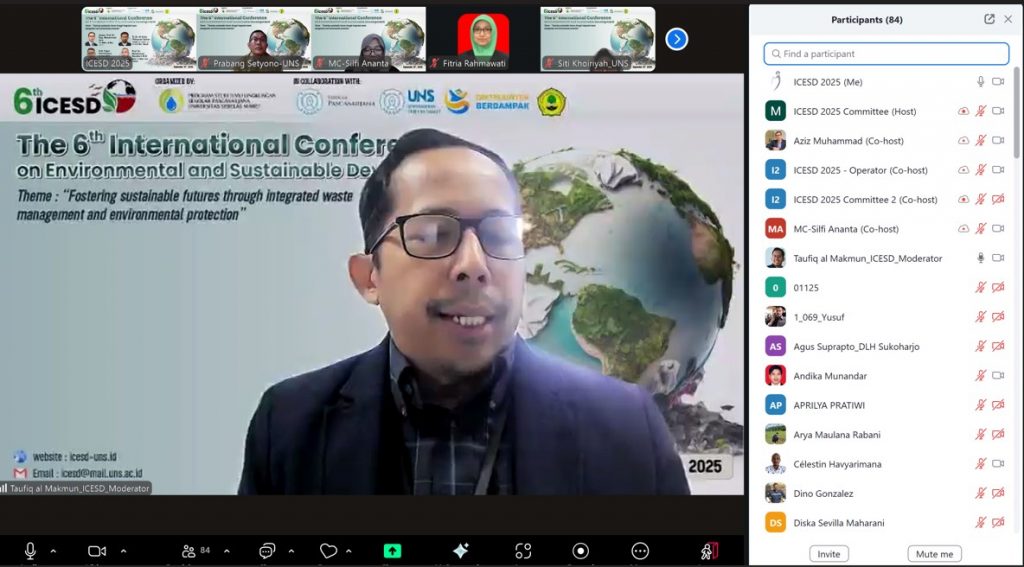Screen dimensions: 1024x567
Task: Open the Apps icon in toolbar
Action: pos(523,551)
